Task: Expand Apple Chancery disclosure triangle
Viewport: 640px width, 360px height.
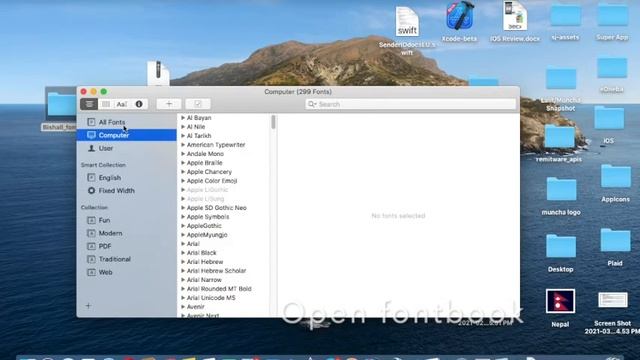Action: tap(183, 171)
